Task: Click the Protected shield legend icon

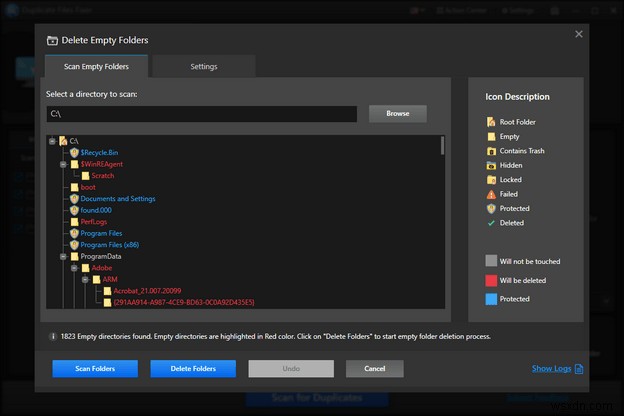Action: point(491,209)
